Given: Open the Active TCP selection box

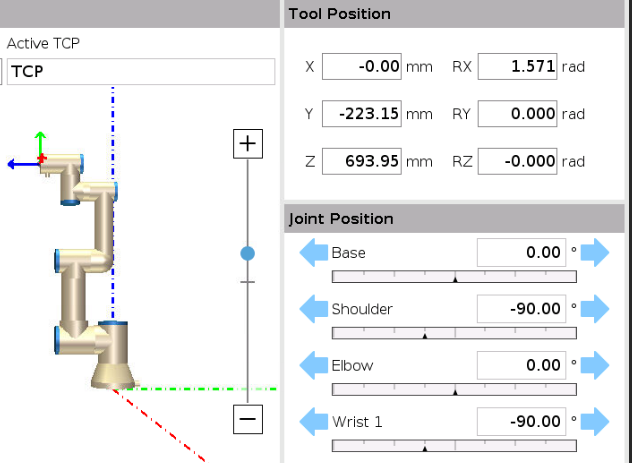Looking at the screenshot, I should (141, 71).
